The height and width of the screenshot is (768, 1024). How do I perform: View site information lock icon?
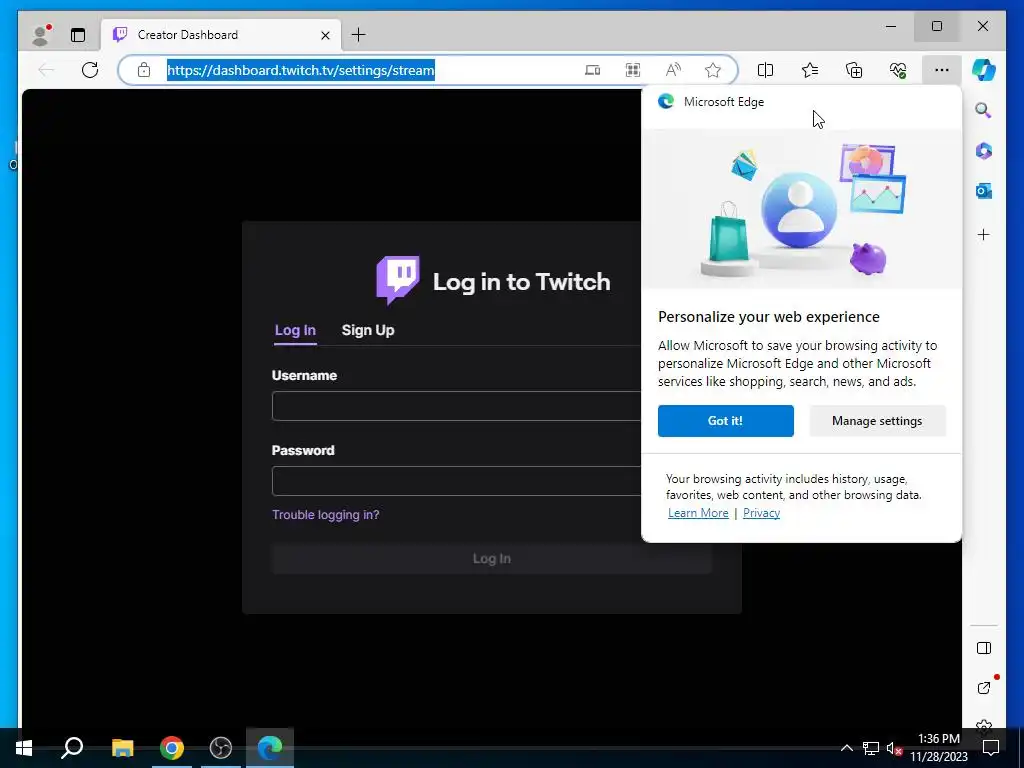144,70
